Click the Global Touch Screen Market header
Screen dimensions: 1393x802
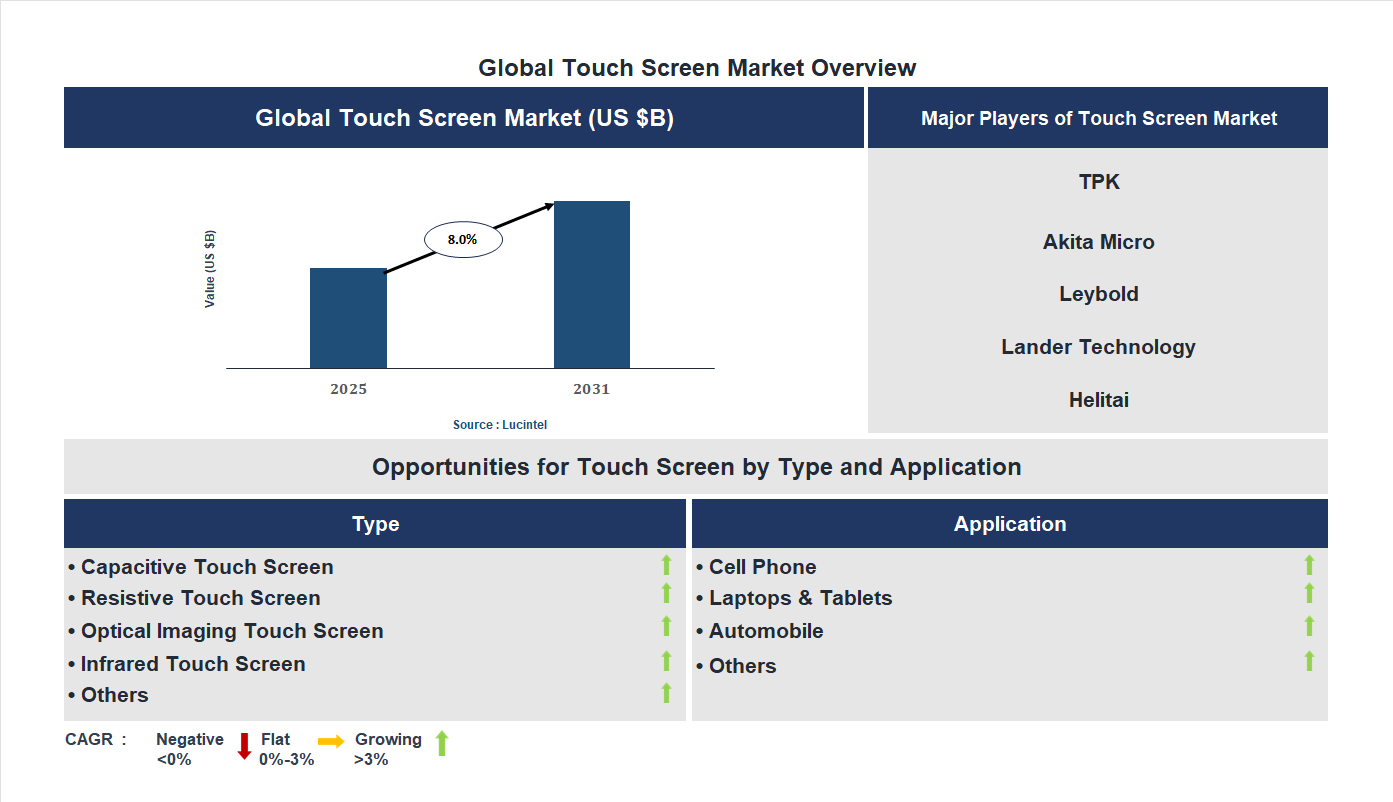(x=463, y=117)
